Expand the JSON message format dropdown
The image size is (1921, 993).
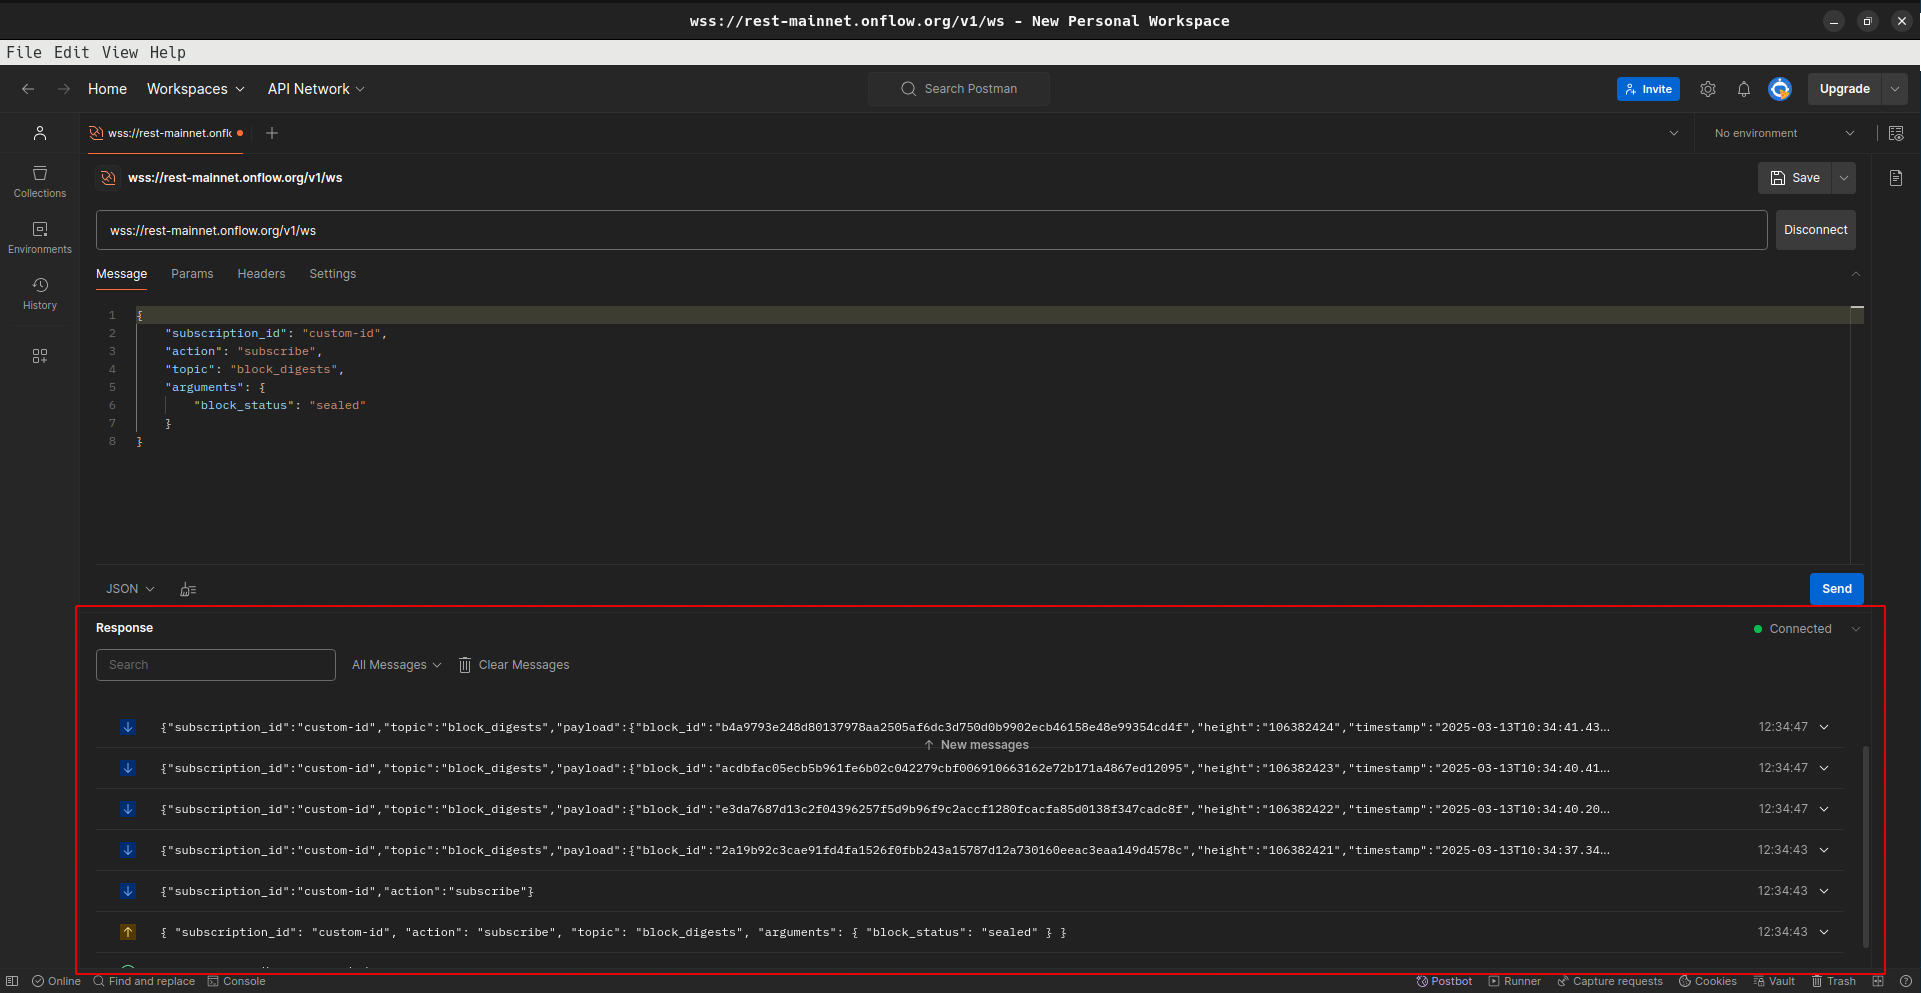point(130,589)
